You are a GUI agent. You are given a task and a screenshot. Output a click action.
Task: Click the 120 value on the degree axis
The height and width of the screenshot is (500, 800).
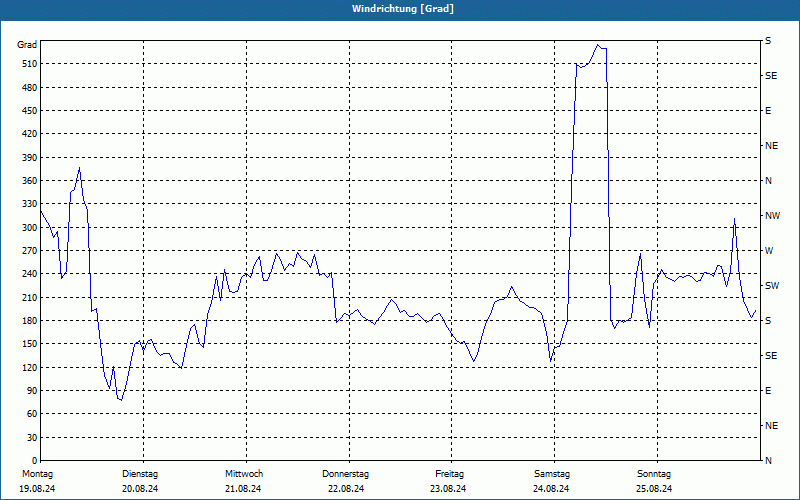point(30,367)
